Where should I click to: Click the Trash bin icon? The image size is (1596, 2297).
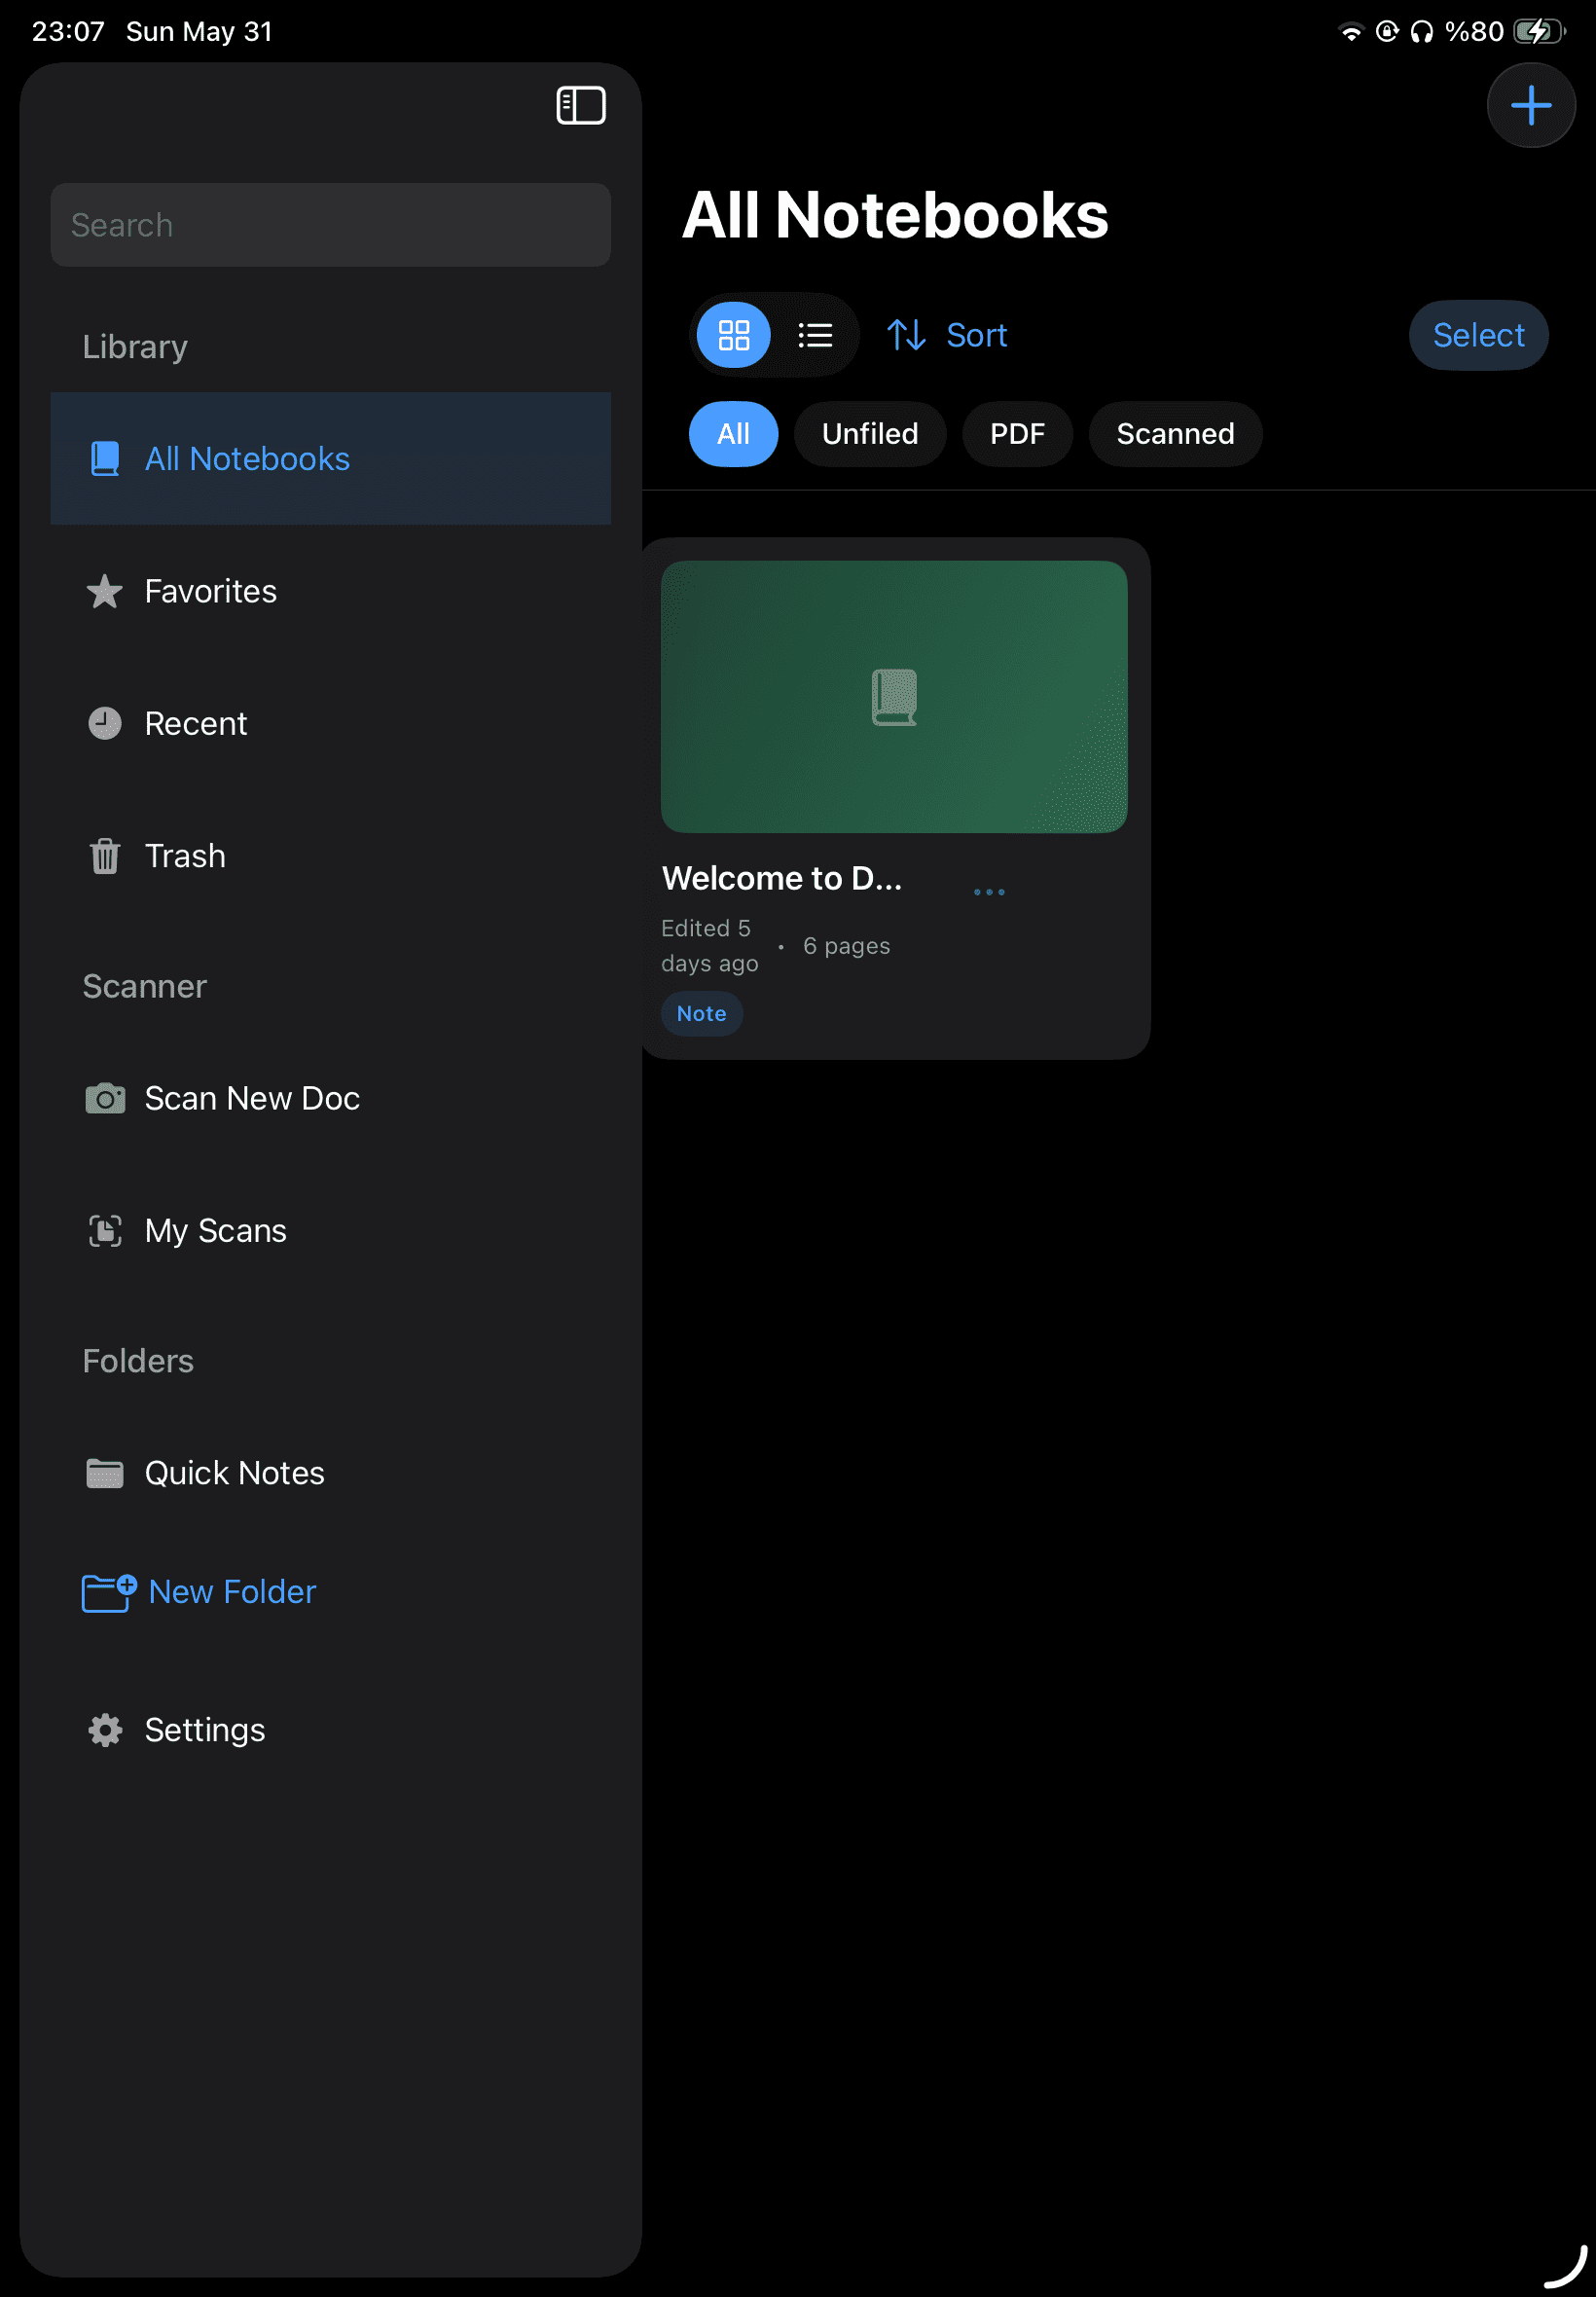105,856
